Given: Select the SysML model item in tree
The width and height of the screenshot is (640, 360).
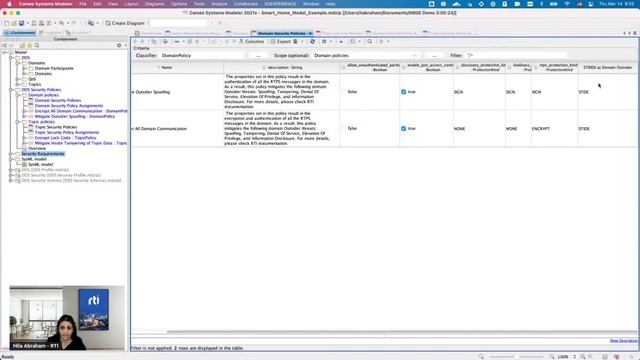Looking at the screenshot, I should [40, 164].
